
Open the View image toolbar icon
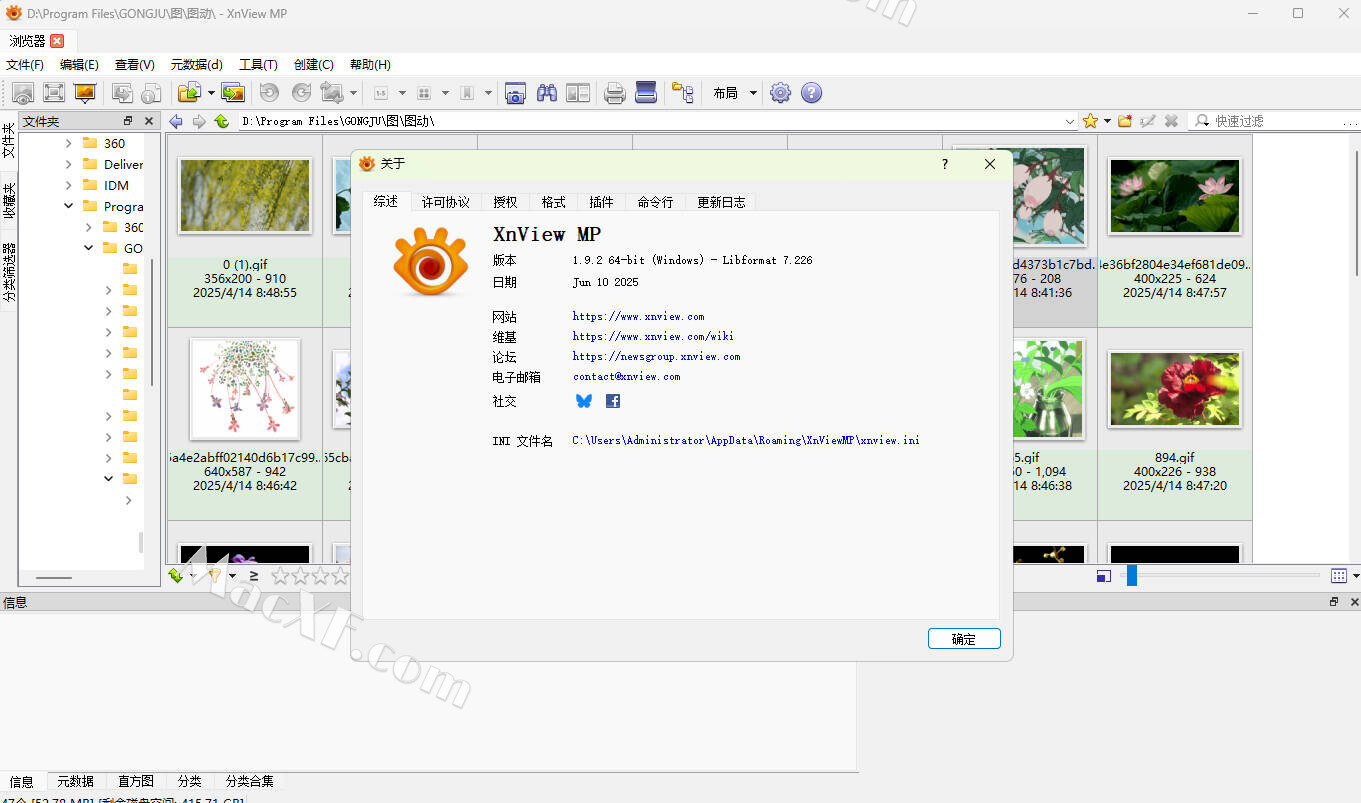click(23, 93)
